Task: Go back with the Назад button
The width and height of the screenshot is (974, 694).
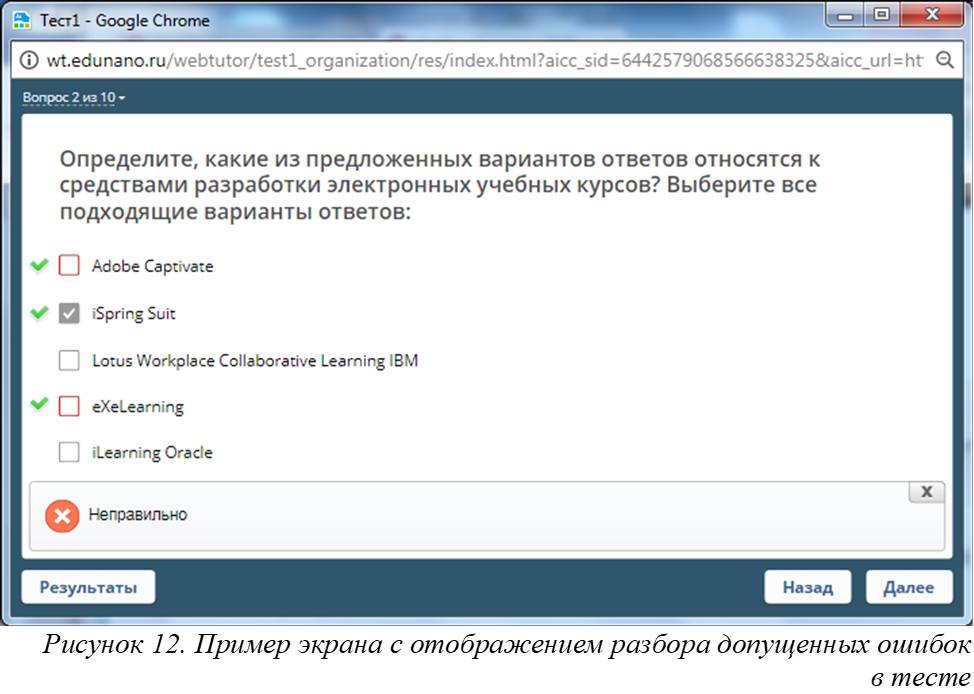Action: tap(807, 588)
